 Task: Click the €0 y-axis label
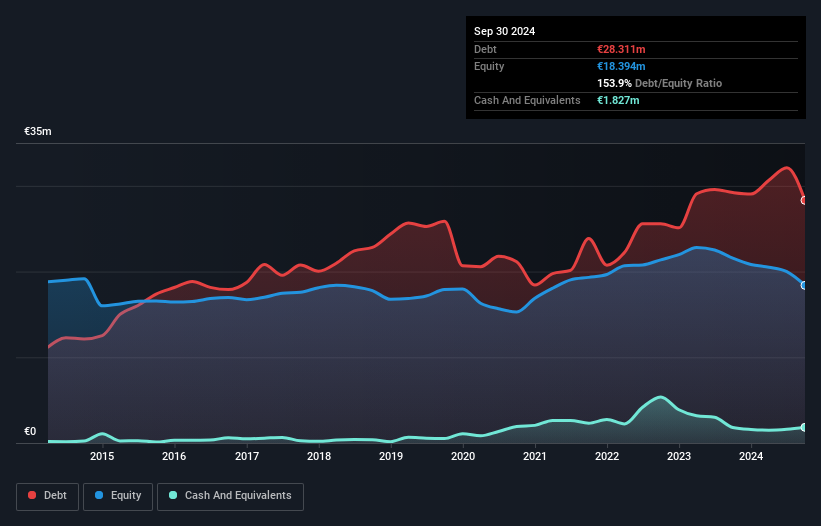point(30,431)
